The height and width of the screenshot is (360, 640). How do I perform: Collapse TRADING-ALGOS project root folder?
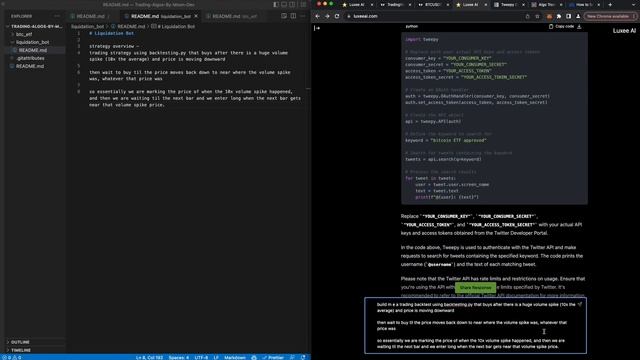click(34, 27)
